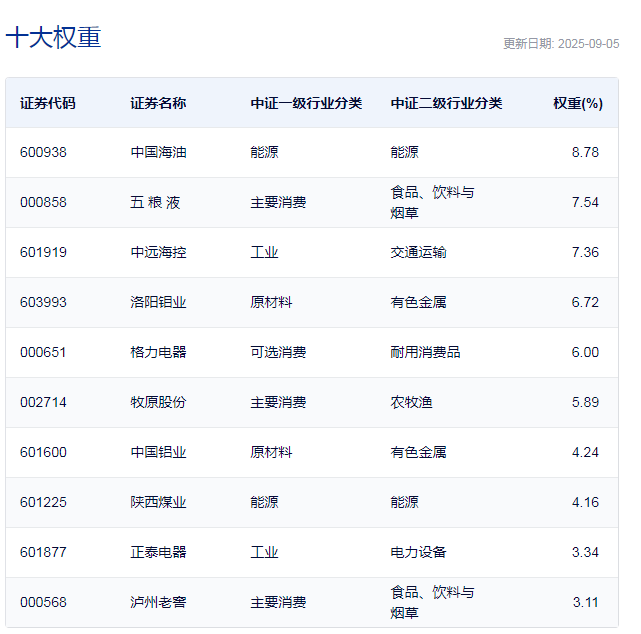This screenshot has width=641, height=634.
Task: Click the 电力设备 industry cell
Action: point(418,552)
